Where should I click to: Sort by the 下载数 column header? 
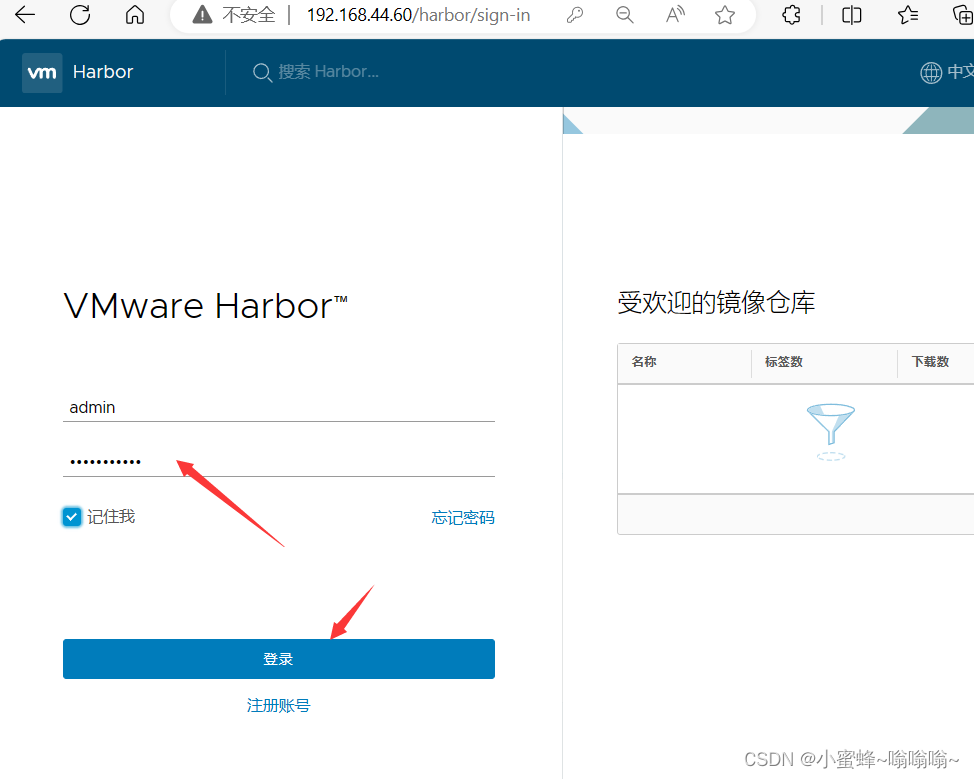click(931, 362)
